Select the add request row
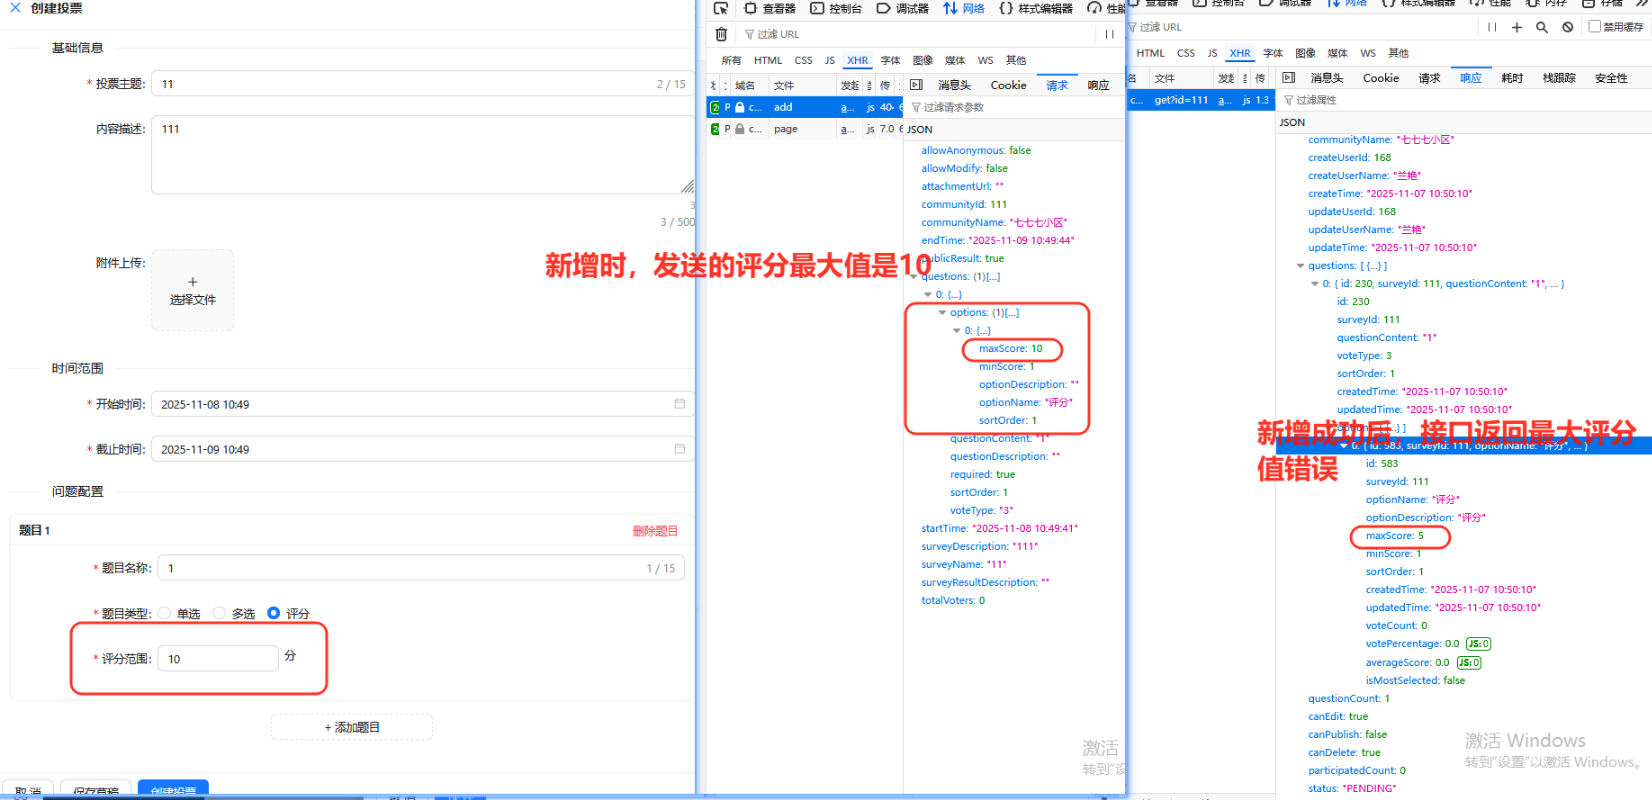This screenshot has height=800, width=1652. coord(805,107)
